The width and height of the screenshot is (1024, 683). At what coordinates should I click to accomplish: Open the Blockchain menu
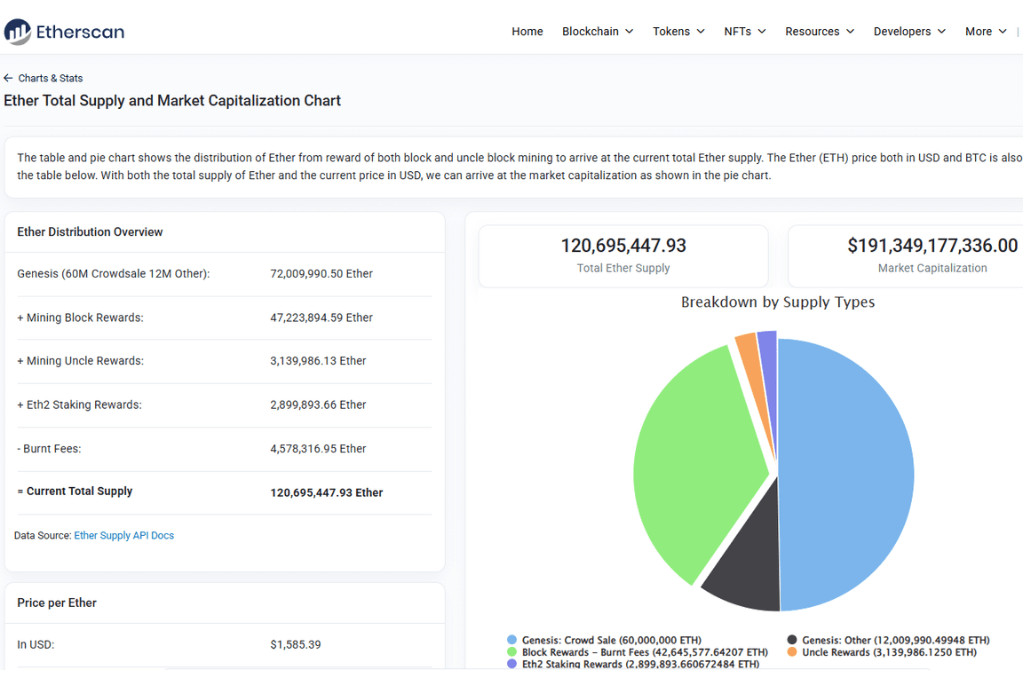click(x=598, y=31)
